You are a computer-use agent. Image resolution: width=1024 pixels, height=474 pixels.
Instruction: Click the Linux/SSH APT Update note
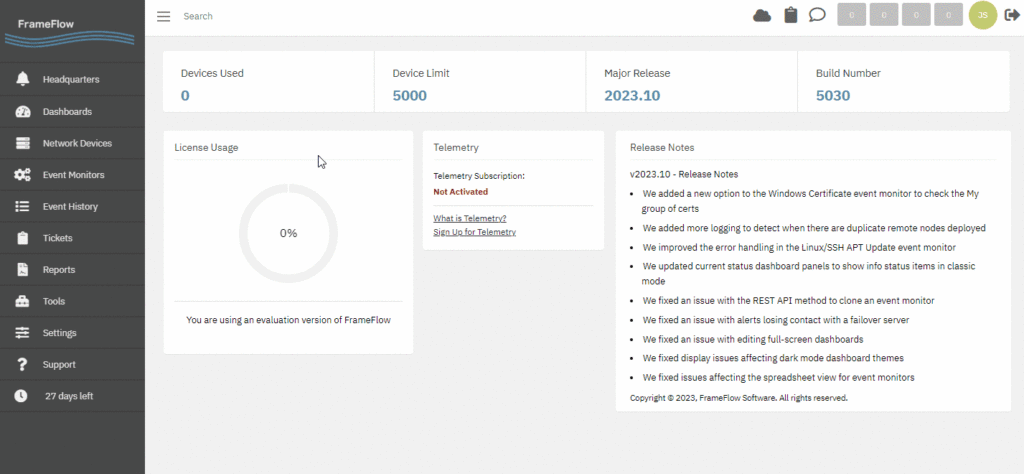[799, 247]
